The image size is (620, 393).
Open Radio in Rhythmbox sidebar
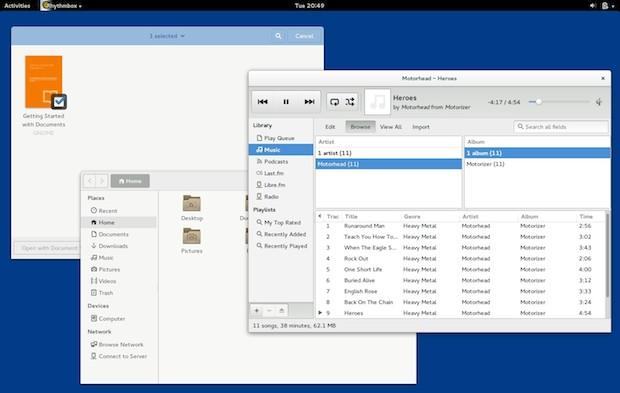pyautogui.click(x=281, y=196)
